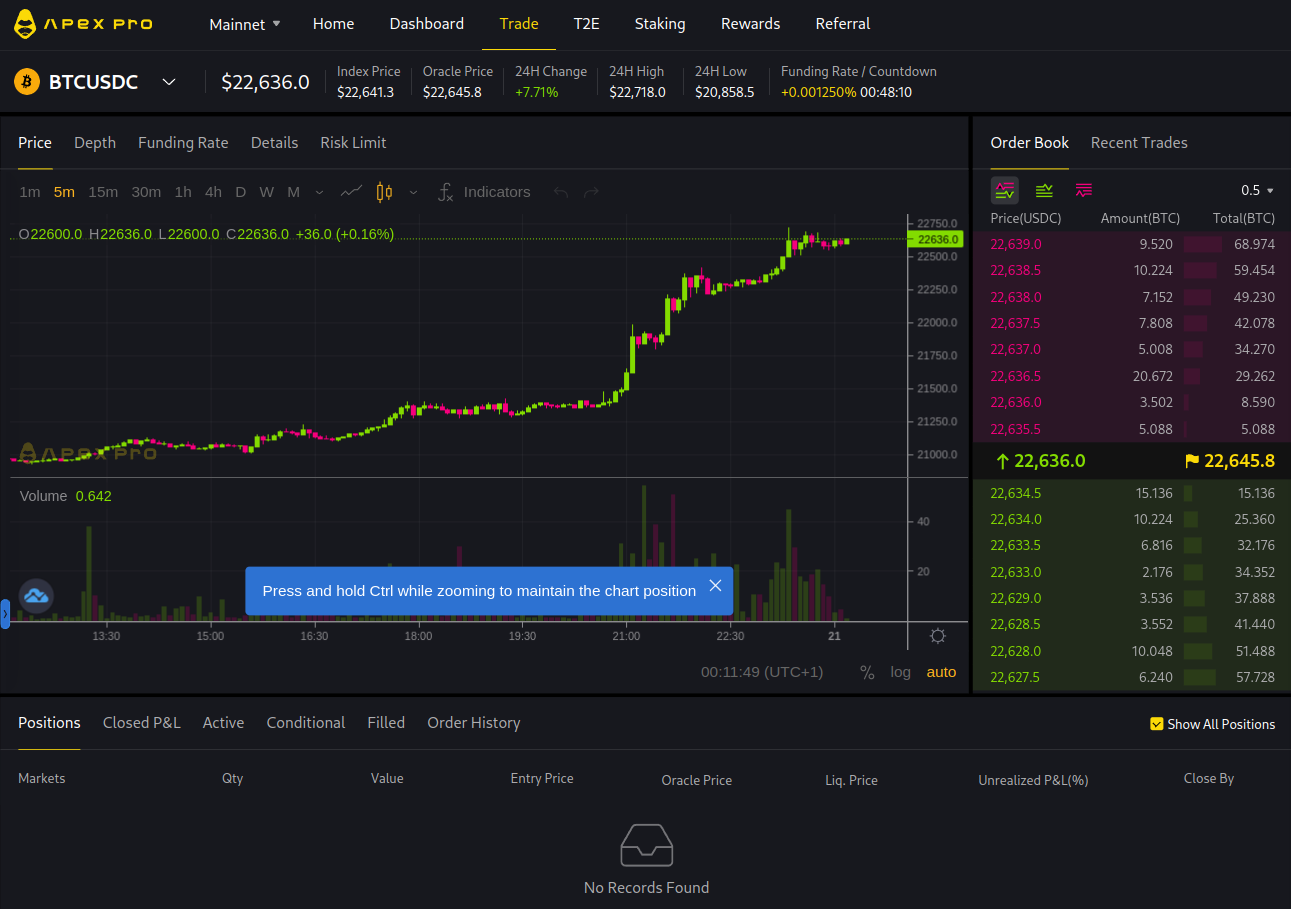Click the chart redo arrow
The image size is (1291, 909).
click(591, 192)
